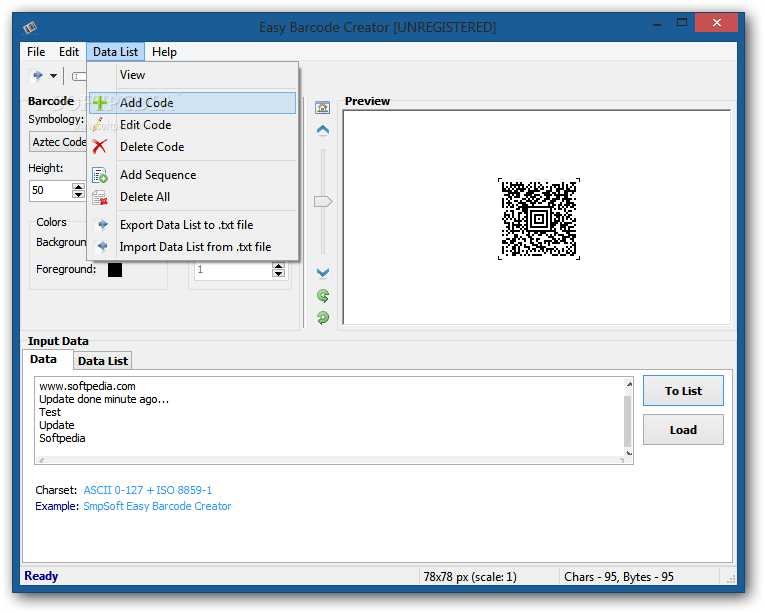This screenshot has width=765, height=613.
Task: Open the Help menu
Action: point(164,52)
